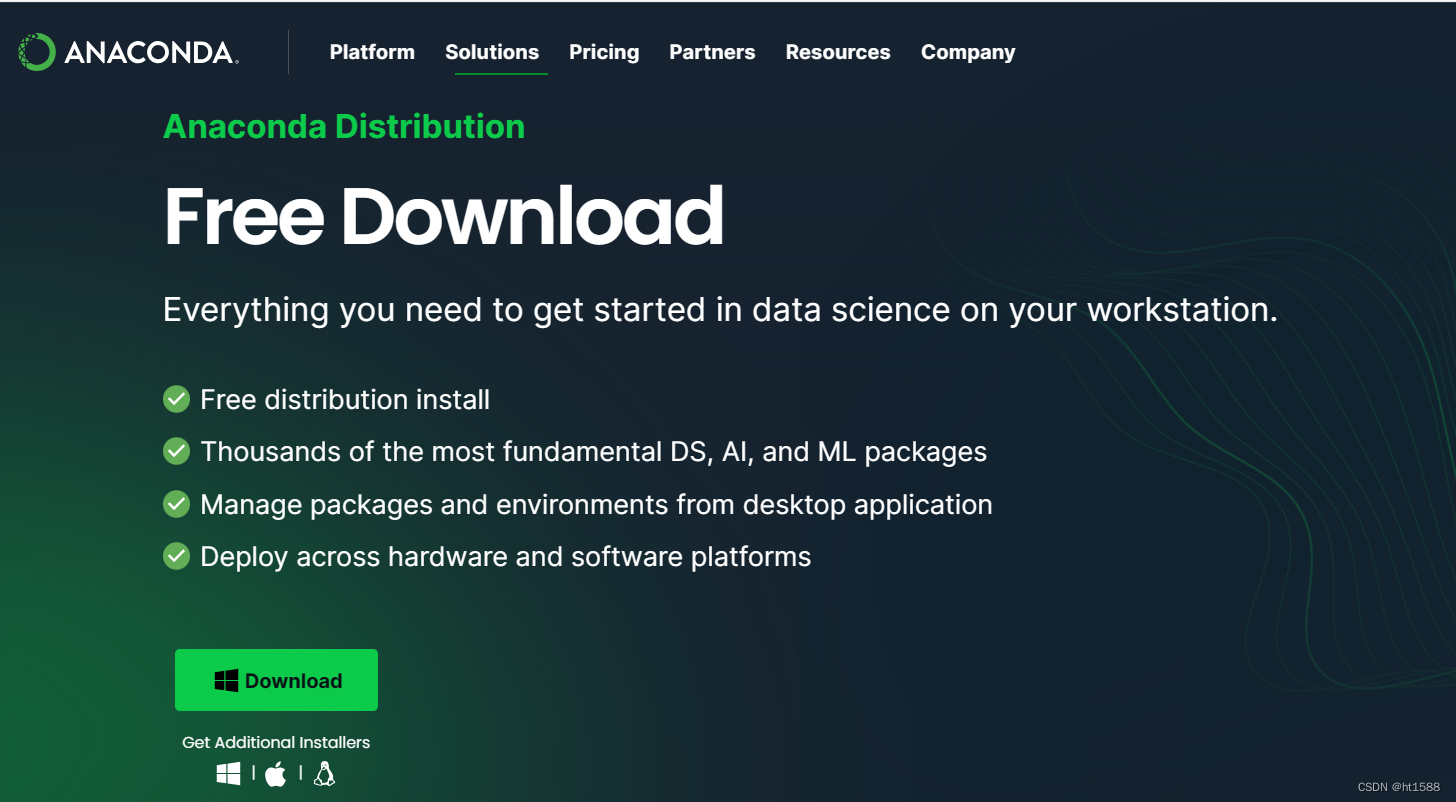Screen dimensions: 1456x802
Task: Click the checkmark beside Free distribution install
Action: tap(176, 399)
